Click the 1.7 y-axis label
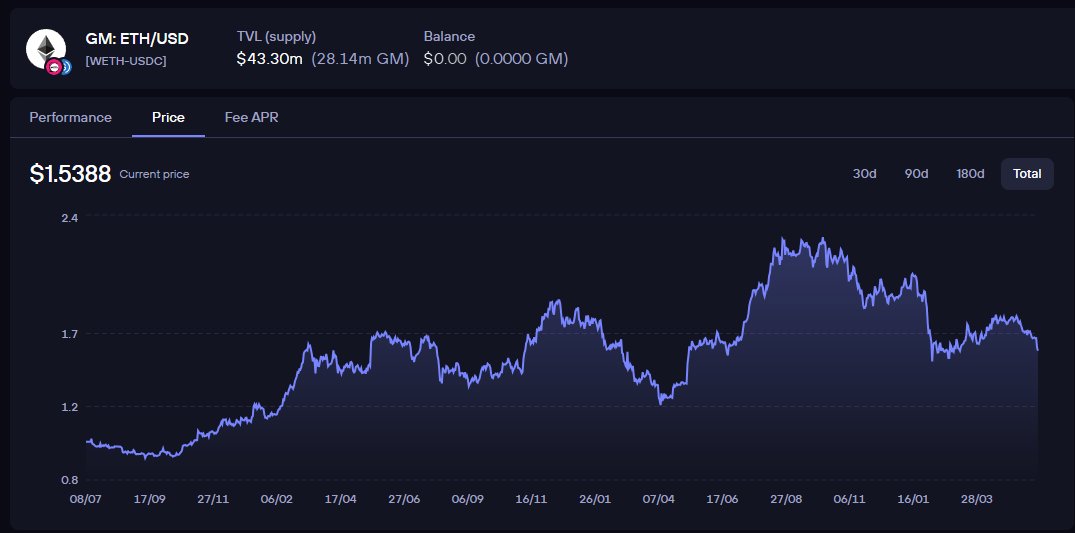 (x=71, y=334)
